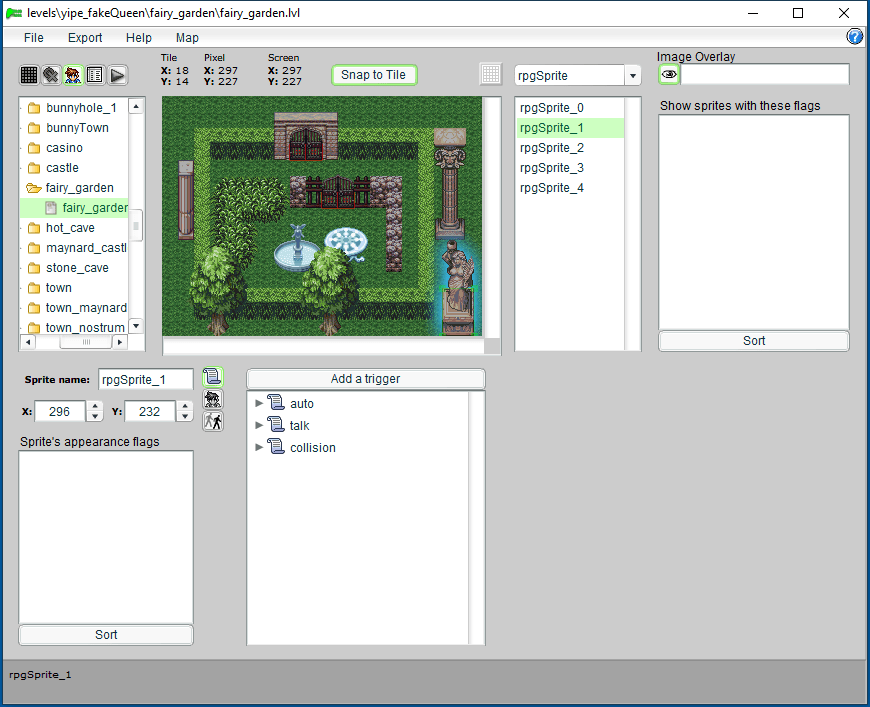
Task: Expand the collision trigger node
Action: point(260,448)
